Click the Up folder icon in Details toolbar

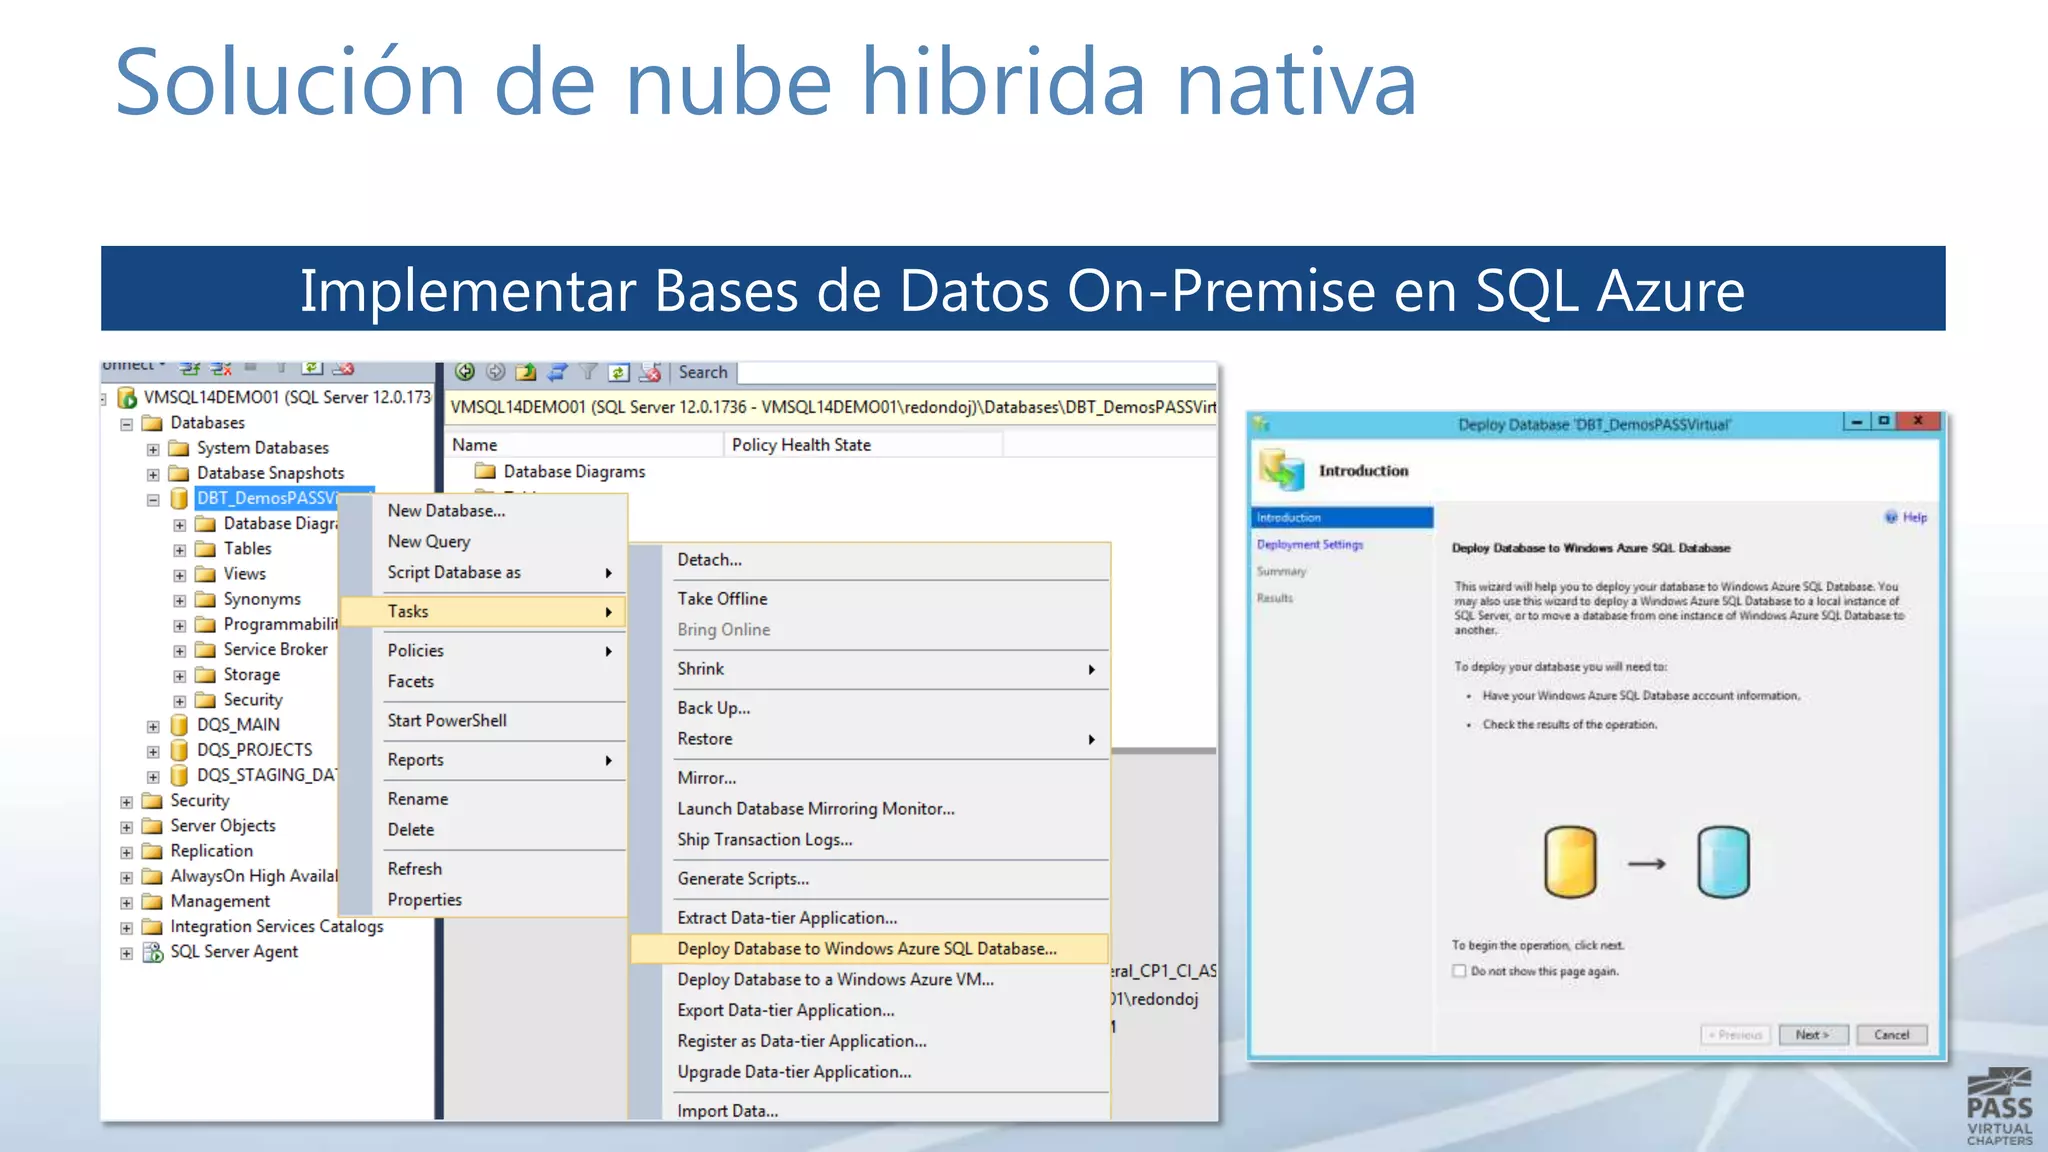[526, 372]
